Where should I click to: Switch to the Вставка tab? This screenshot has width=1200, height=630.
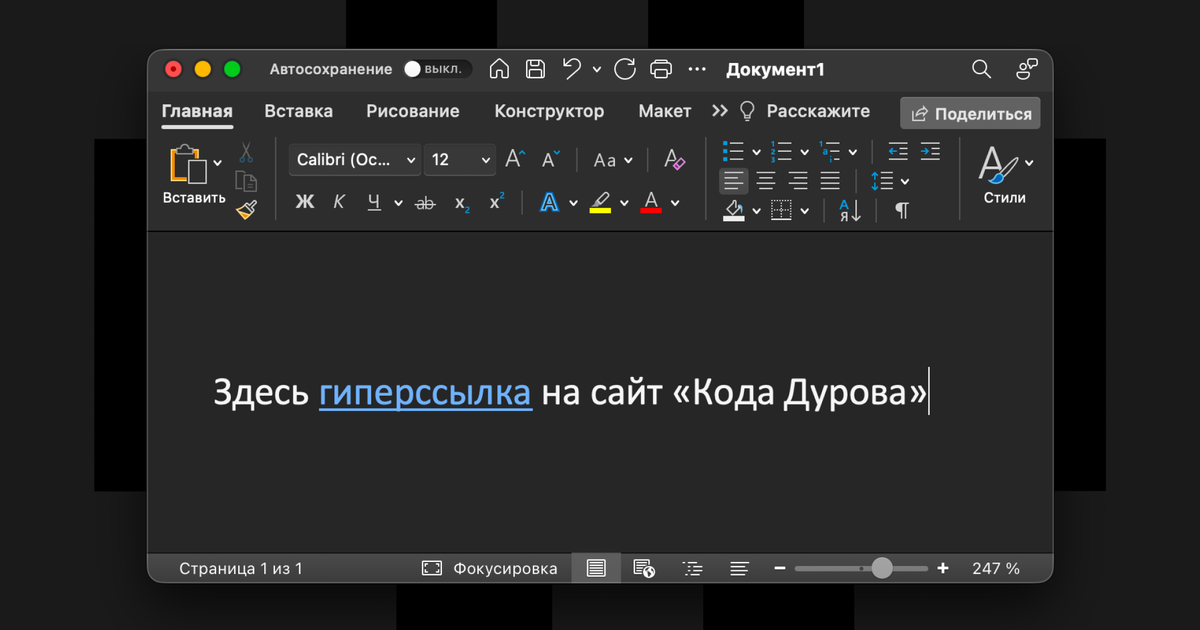pyautogui.click(x=298, y=111)
